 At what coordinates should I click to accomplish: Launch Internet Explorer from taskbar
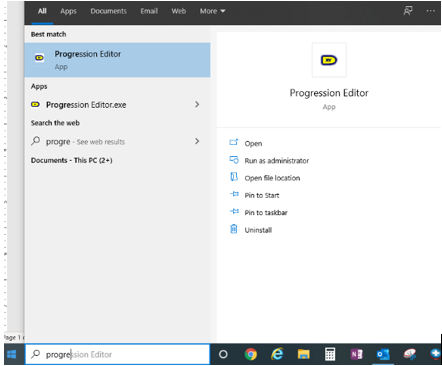277,354
